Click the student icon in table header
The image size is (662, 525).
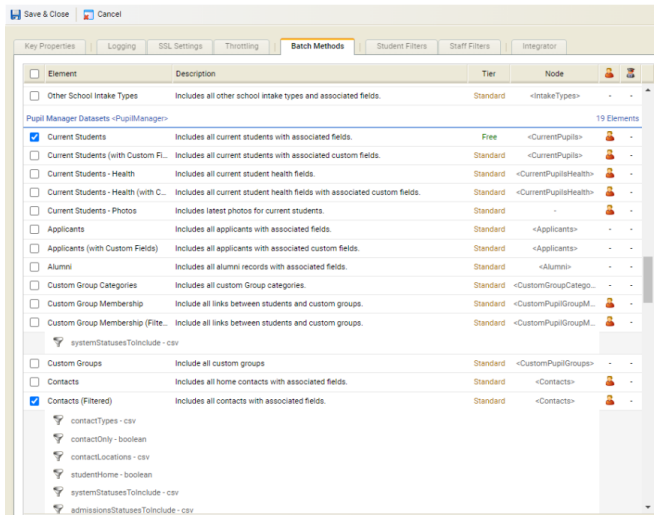pyautogui.click(x=609, y=73)
